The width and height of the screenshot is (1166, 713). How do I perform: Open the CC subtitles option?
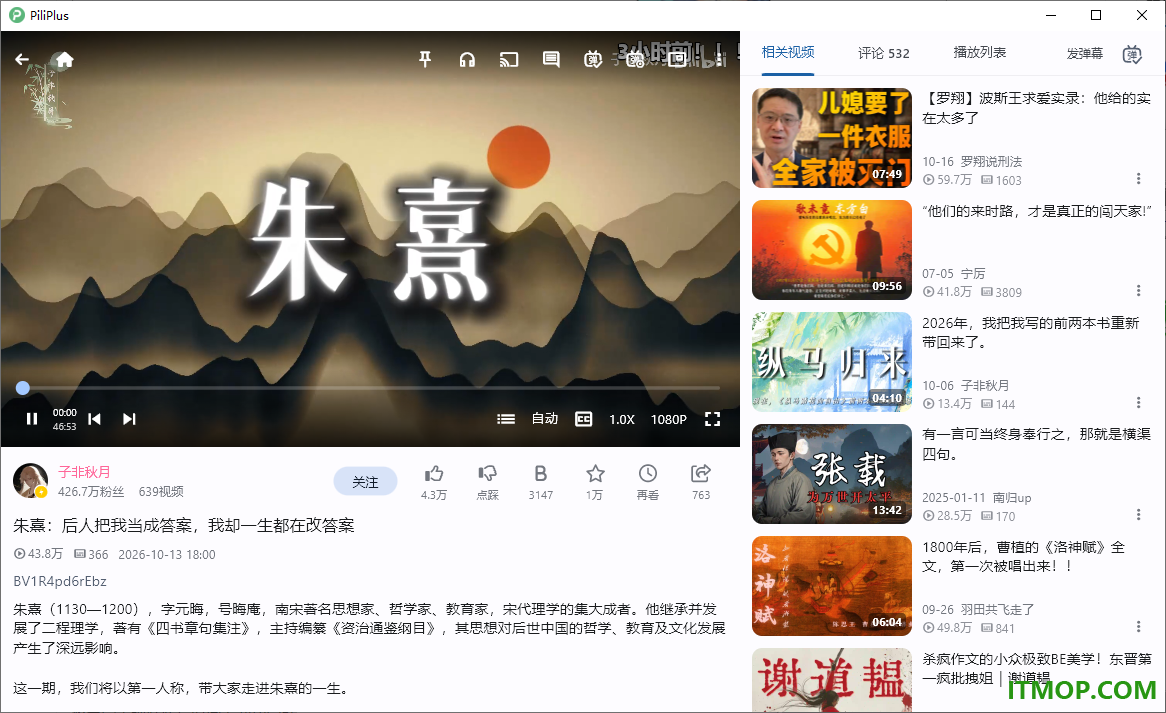pos(584,419)
